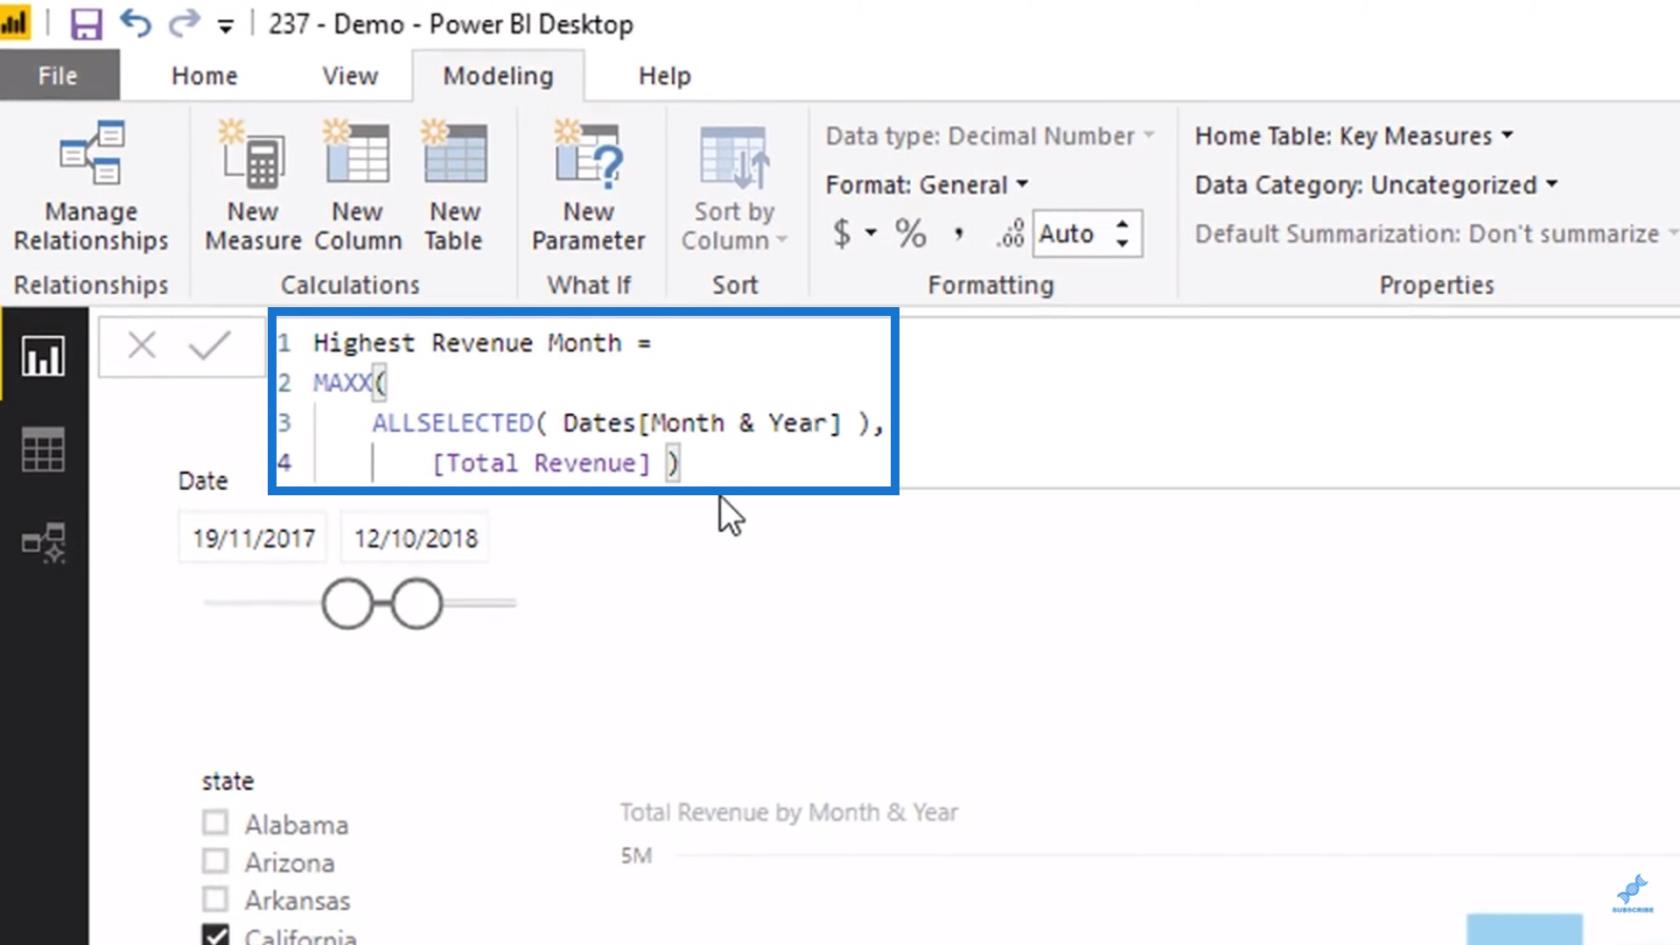Click the right date slider handle
Viewport: 1680px width, 945px height.
click(x=417, y=603)
